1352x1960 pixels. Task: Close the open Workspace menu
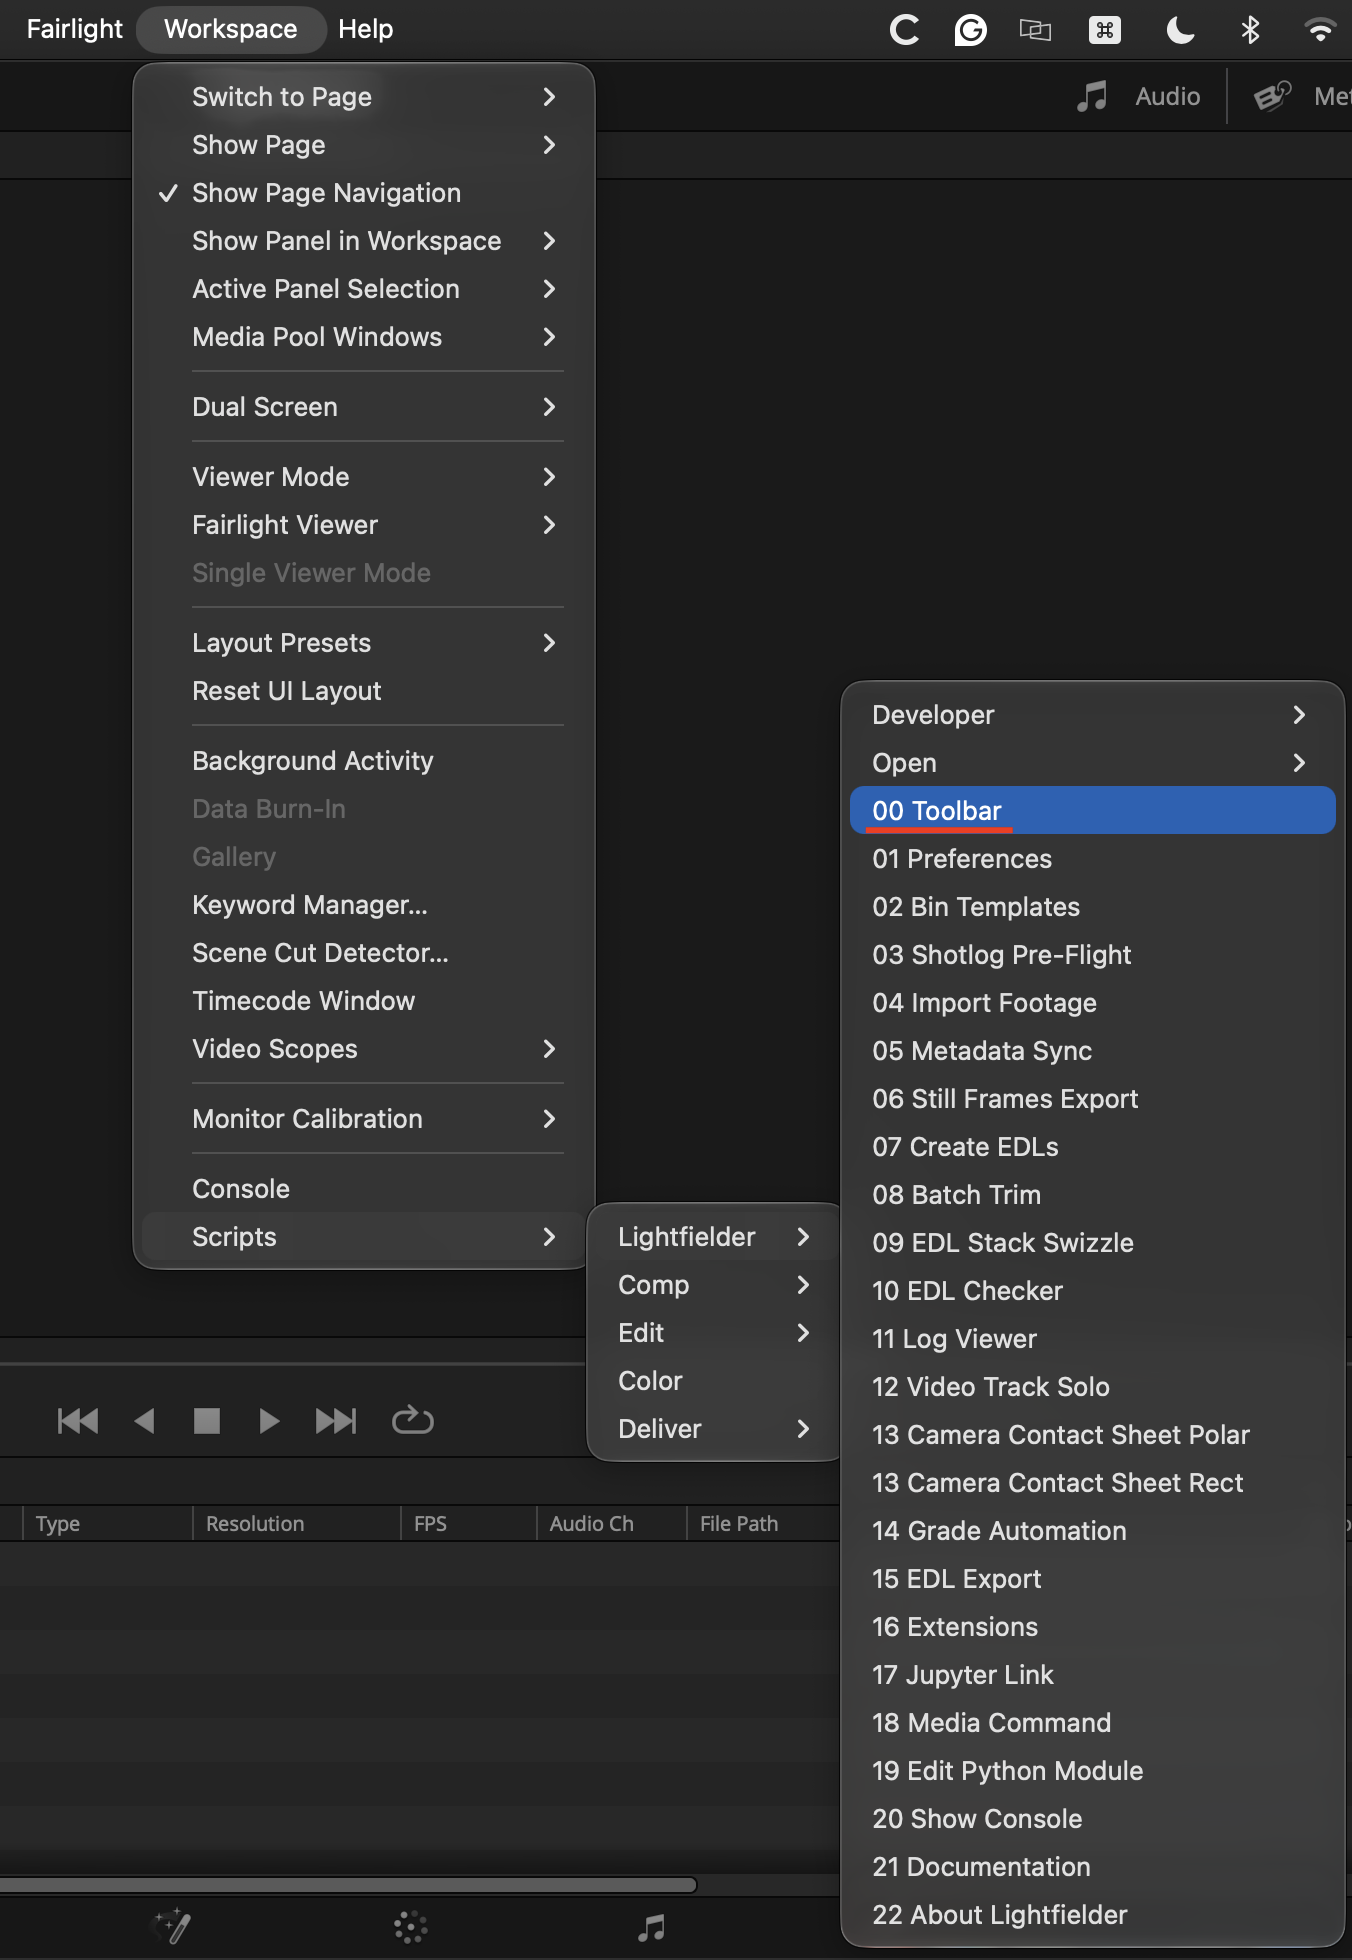click(x=231, y=29)
